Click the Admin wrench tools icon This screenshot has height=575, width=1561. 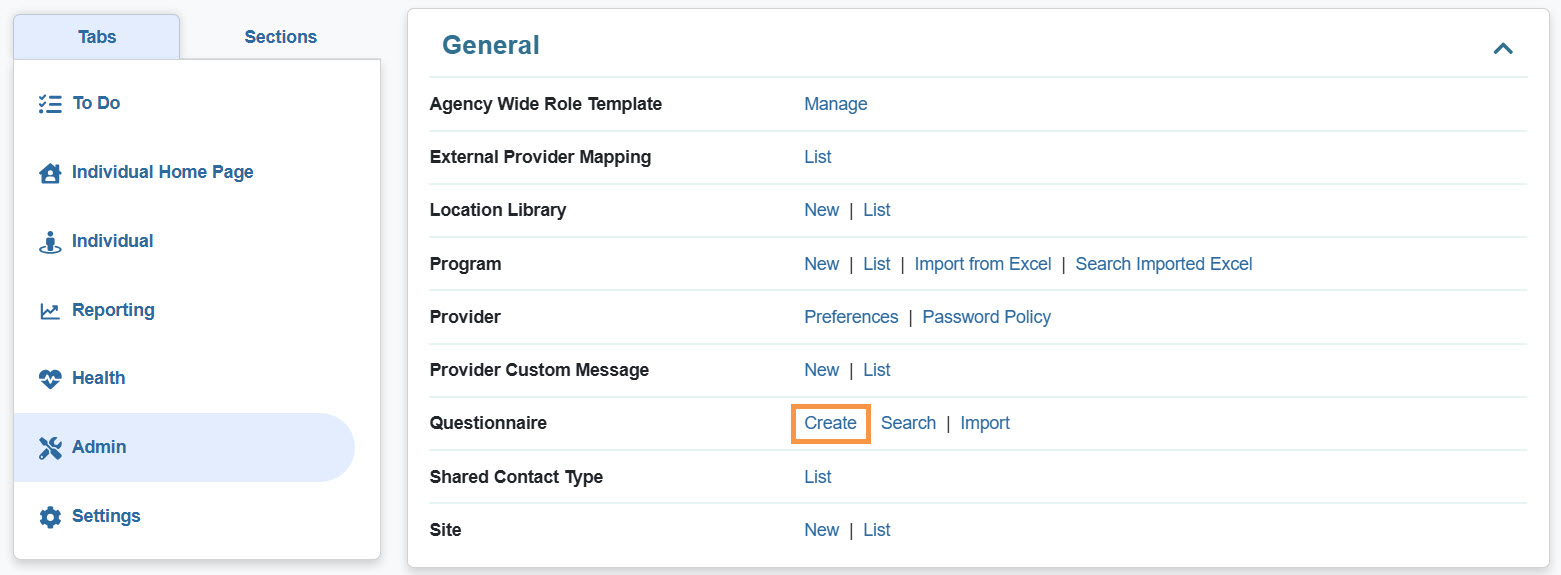[50, 448]
